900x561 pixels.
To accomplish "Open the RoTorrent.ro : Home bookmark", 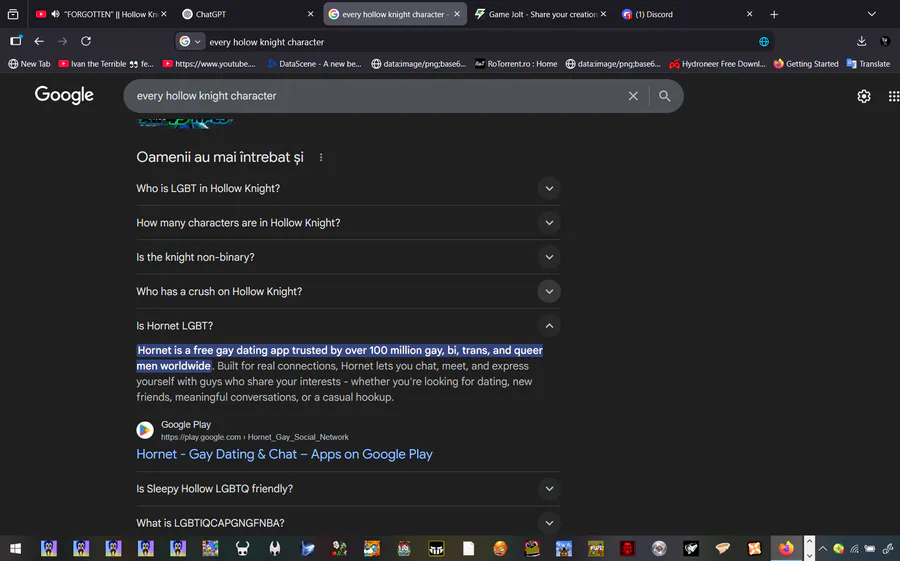I will pyautogui.click(x=515, y=64).
